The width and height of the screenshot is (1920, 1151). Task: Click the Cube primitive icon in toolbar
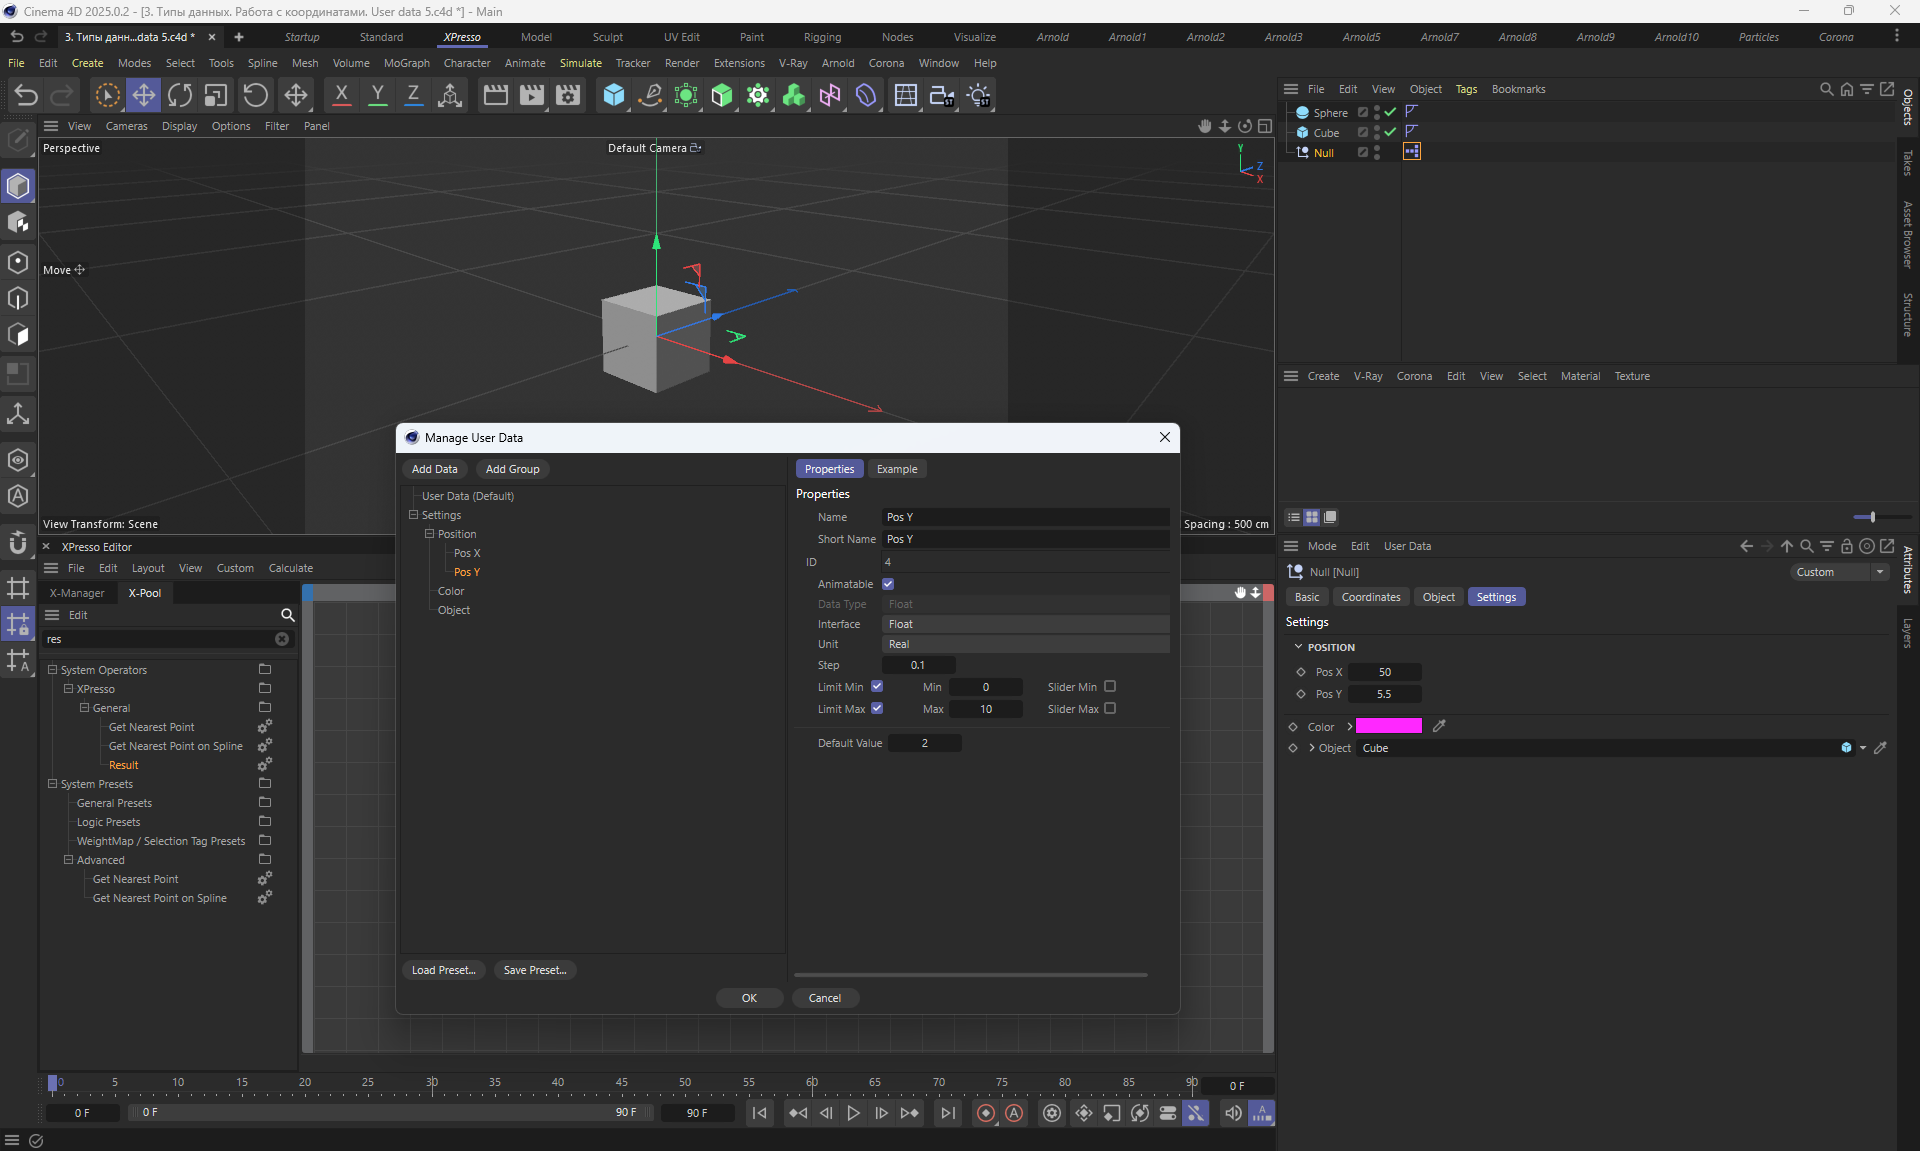pos(613,95)
